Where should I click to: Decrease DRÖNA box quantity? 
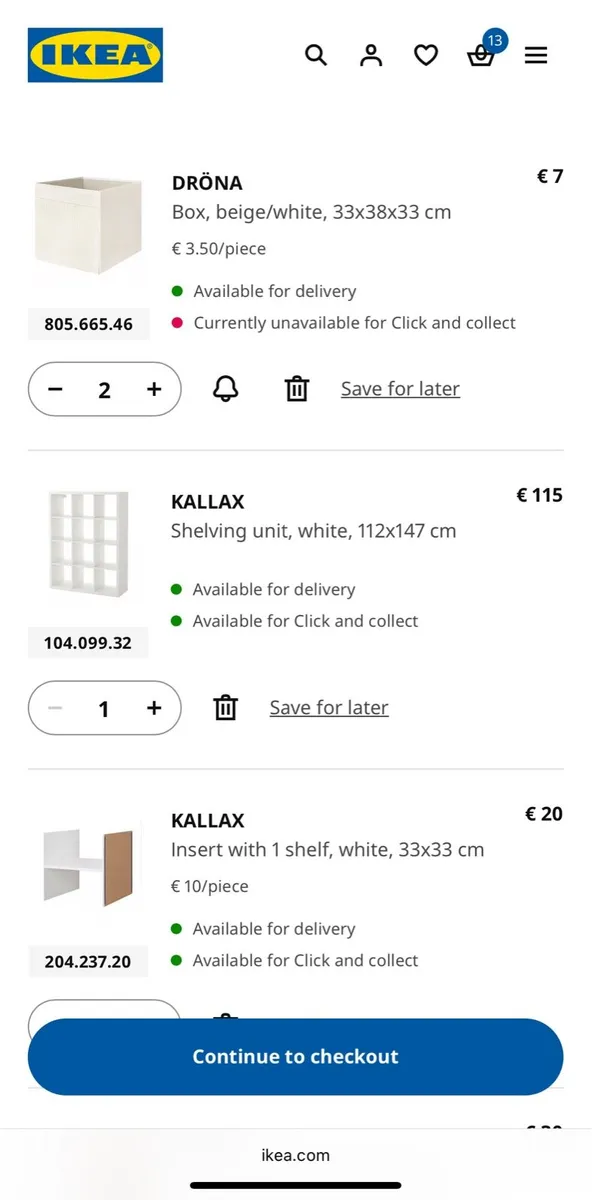[x=55, y=389]
